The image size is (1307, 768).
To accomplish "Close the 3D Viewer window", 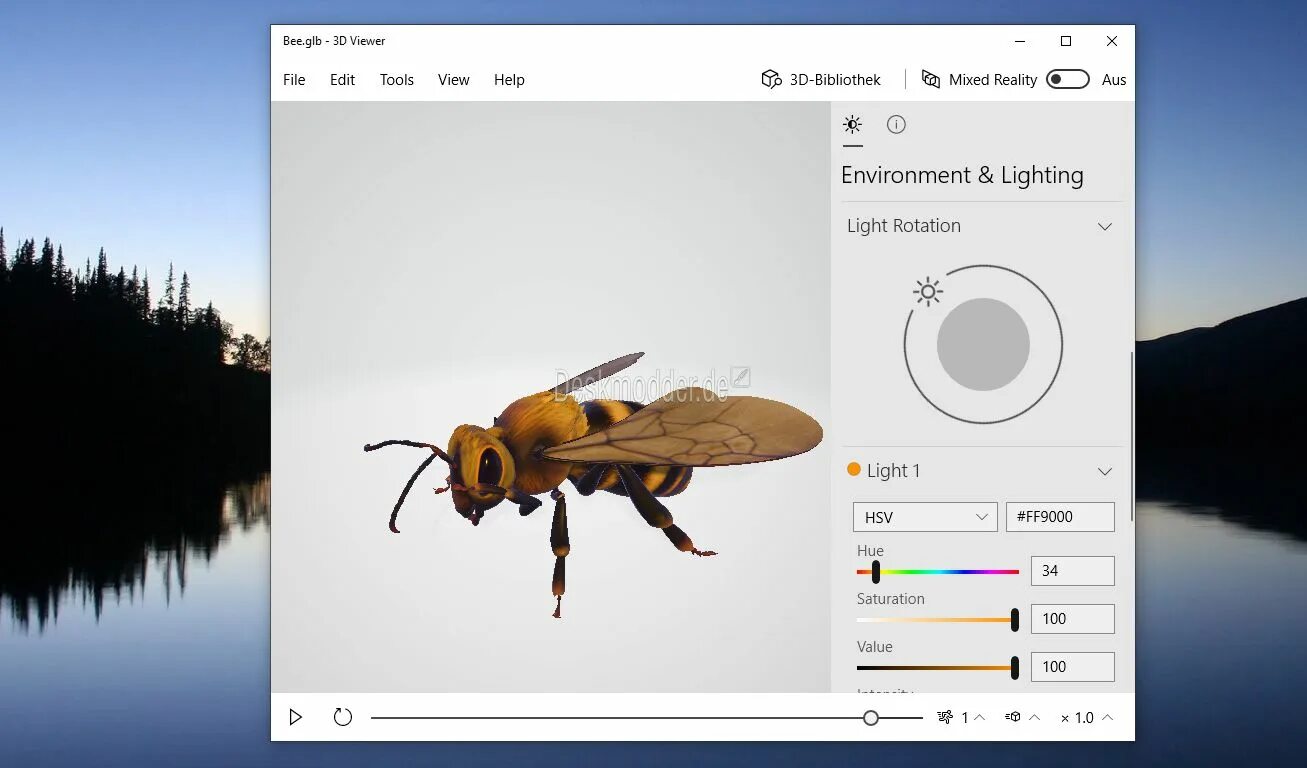I will [1112, 41].
